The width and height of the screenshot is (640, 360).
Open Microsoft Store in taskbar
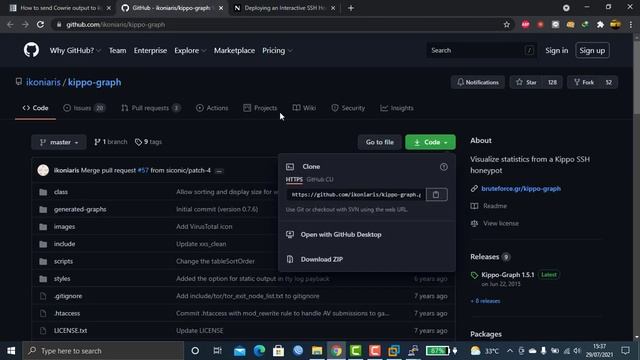[278, 351]
